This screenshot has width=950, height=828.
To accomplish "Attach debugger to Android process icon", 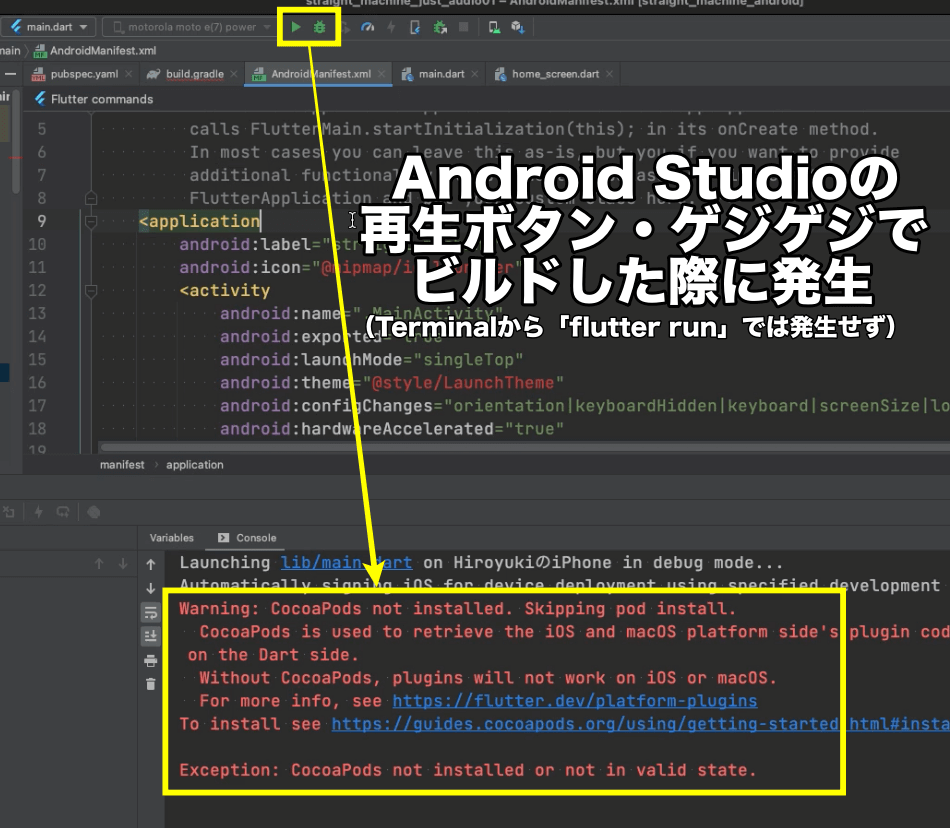I will pyautogui.click(x=440, y=27).
